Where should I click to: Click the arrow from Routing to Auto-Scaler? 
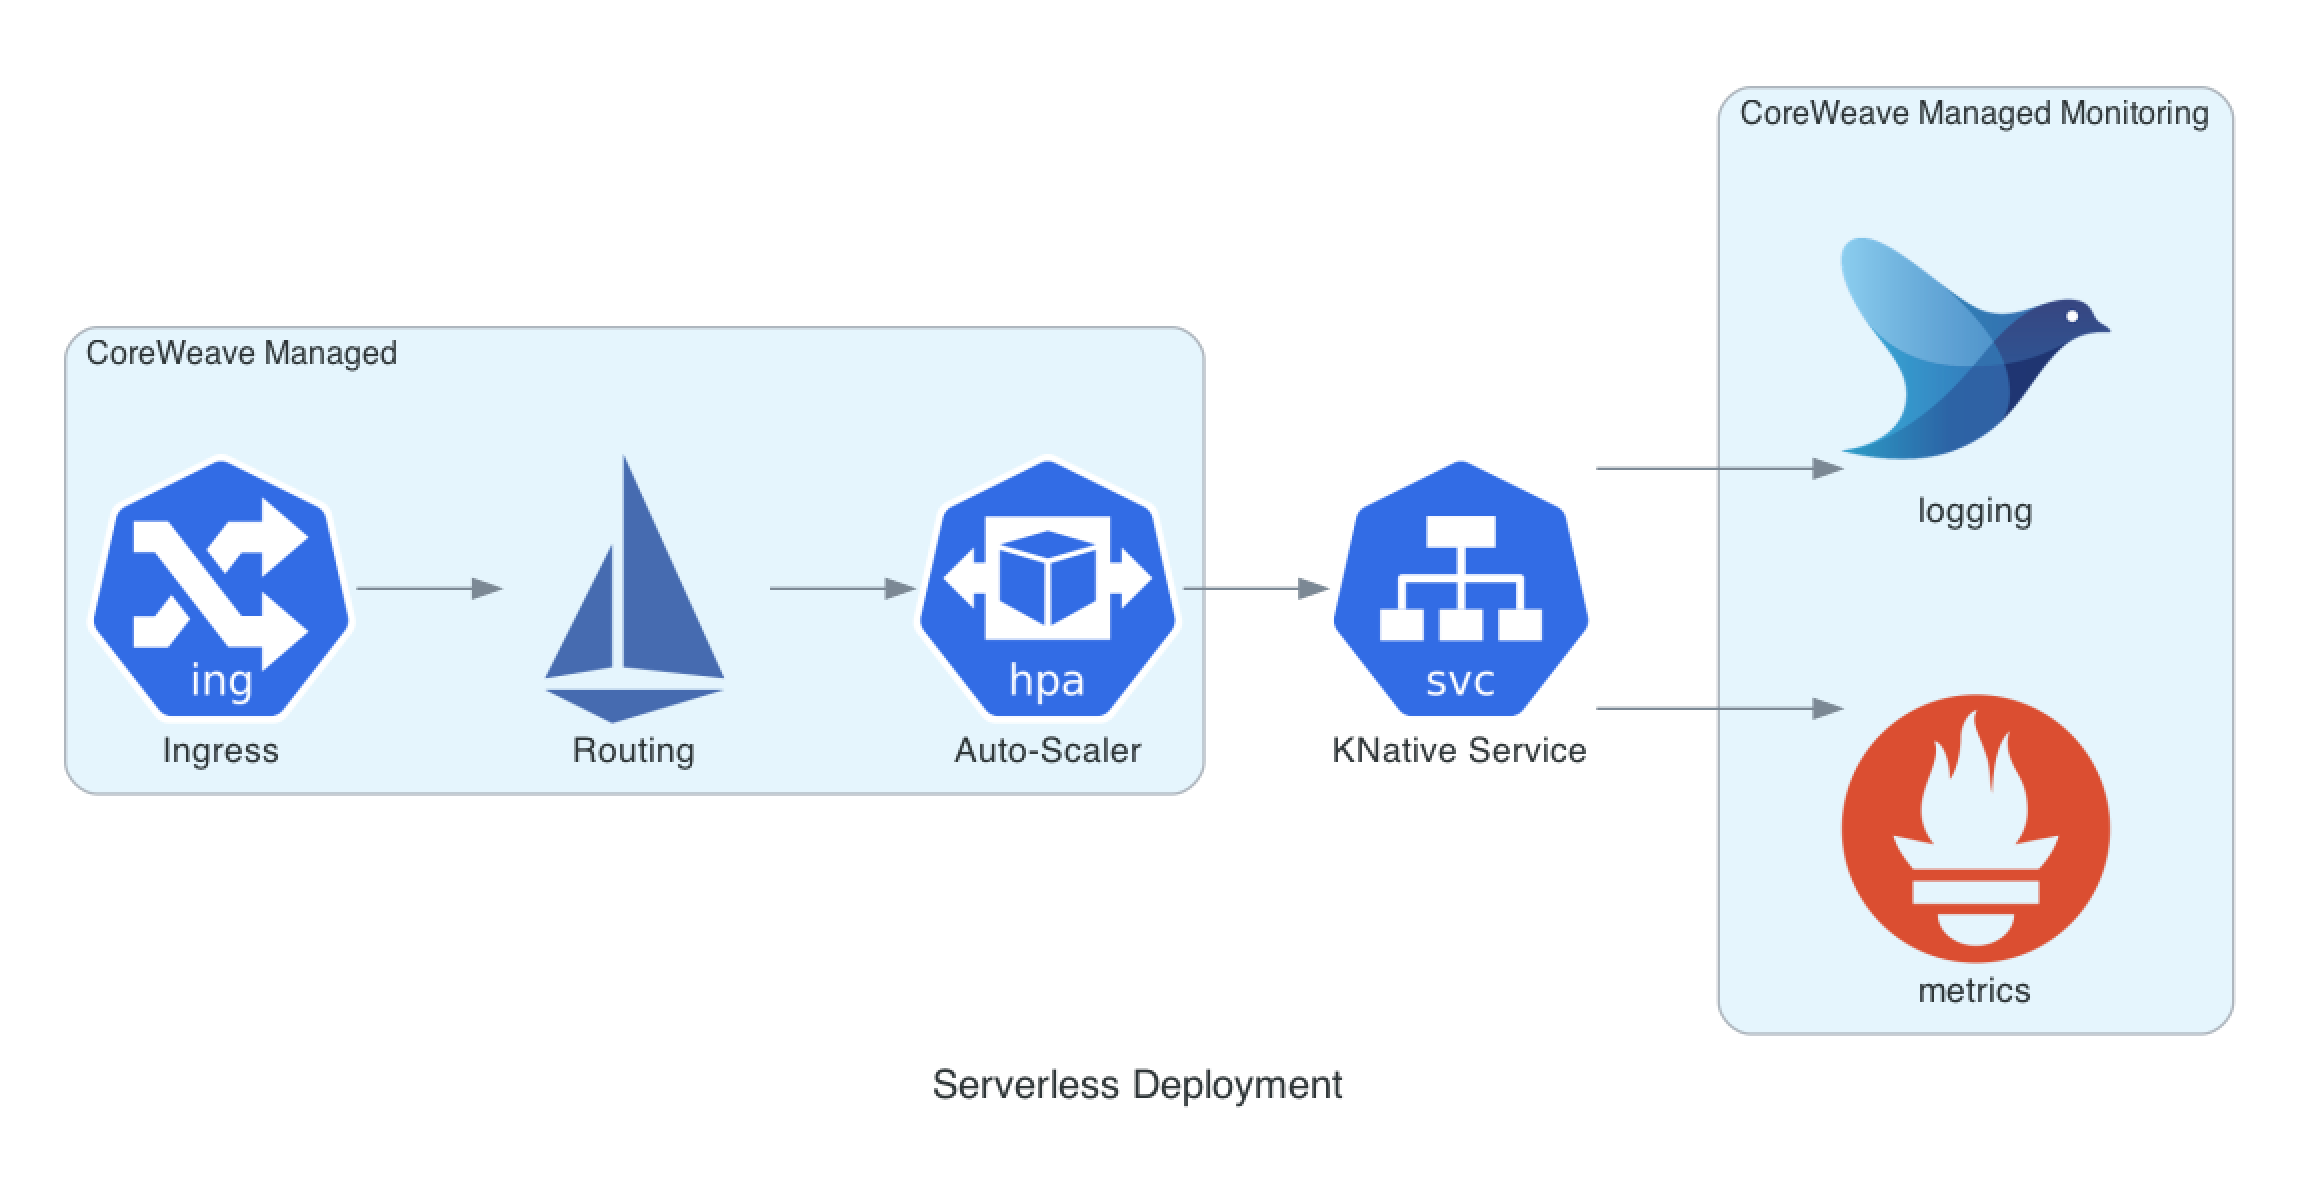(842, 589)
